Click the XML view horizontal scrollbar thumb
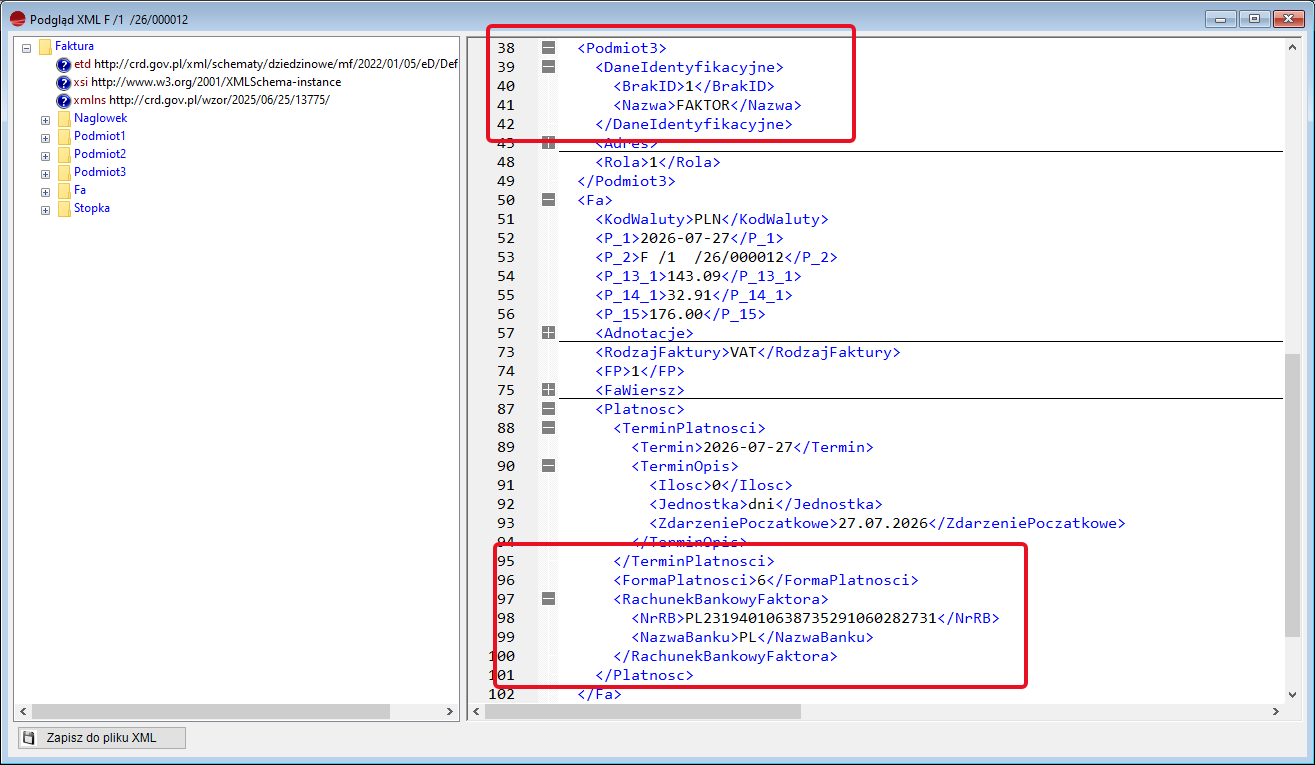1315x765 pixels. pos(643,711)
